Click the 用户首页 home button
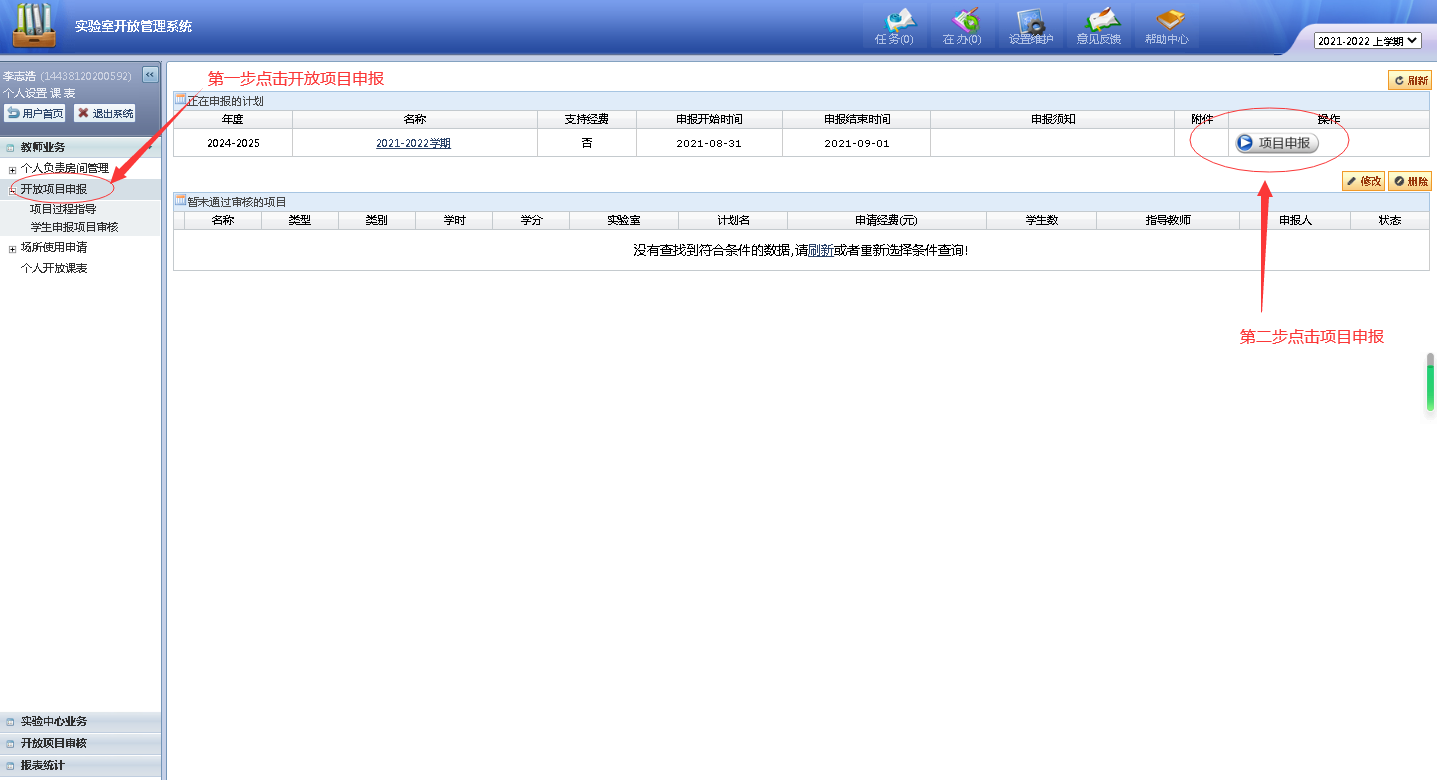The width and height of the screenshot is (1437, 780). (35, 113)
